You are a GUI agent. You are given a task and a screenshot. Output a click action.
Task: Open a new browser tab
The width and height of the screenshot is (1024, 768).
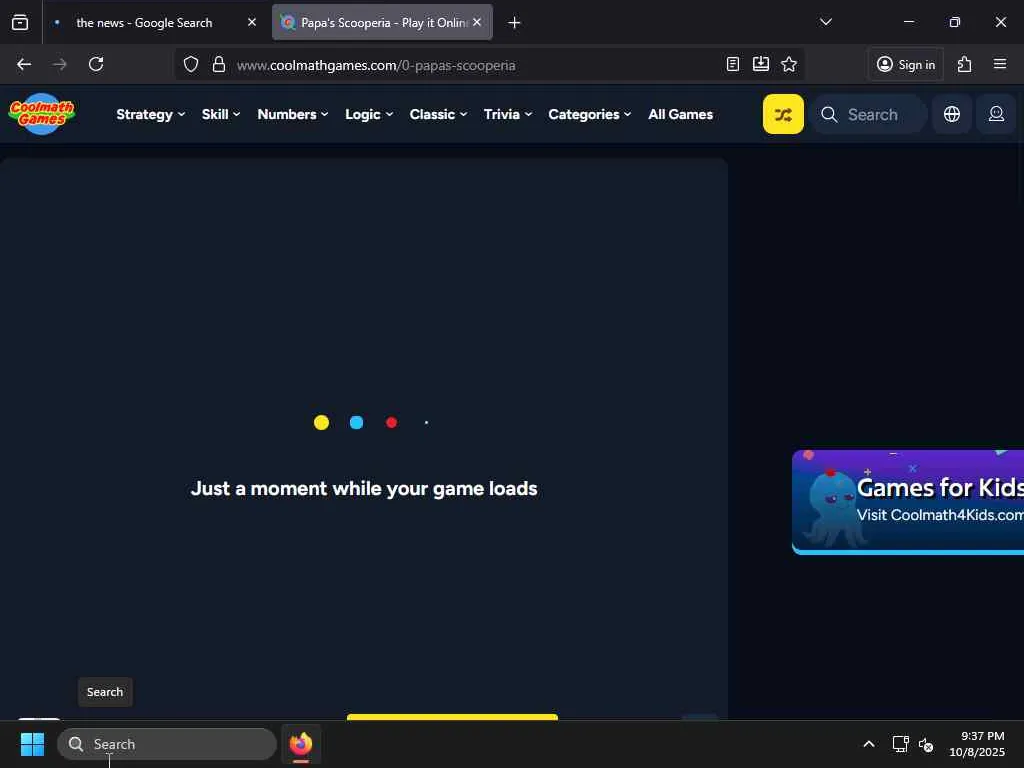[x=514, y=23]
